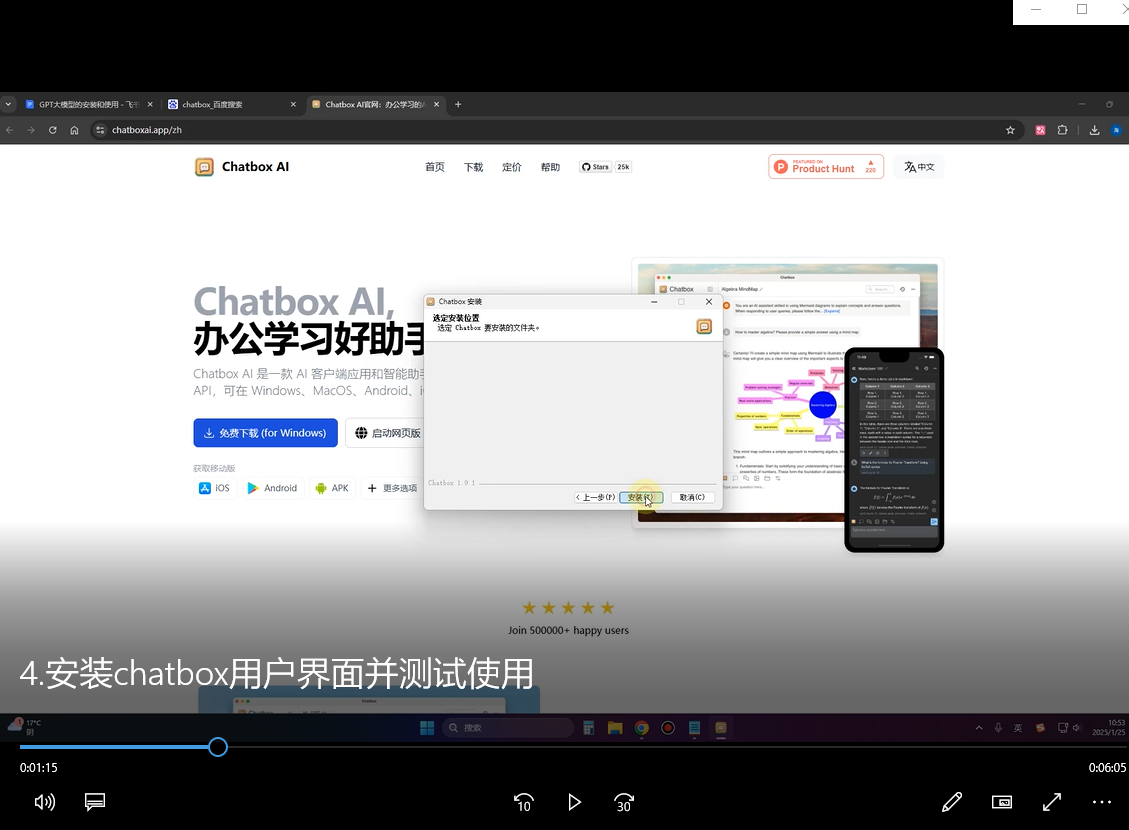
Task: Get the iOS mobile version
Action: coord(214,488)
